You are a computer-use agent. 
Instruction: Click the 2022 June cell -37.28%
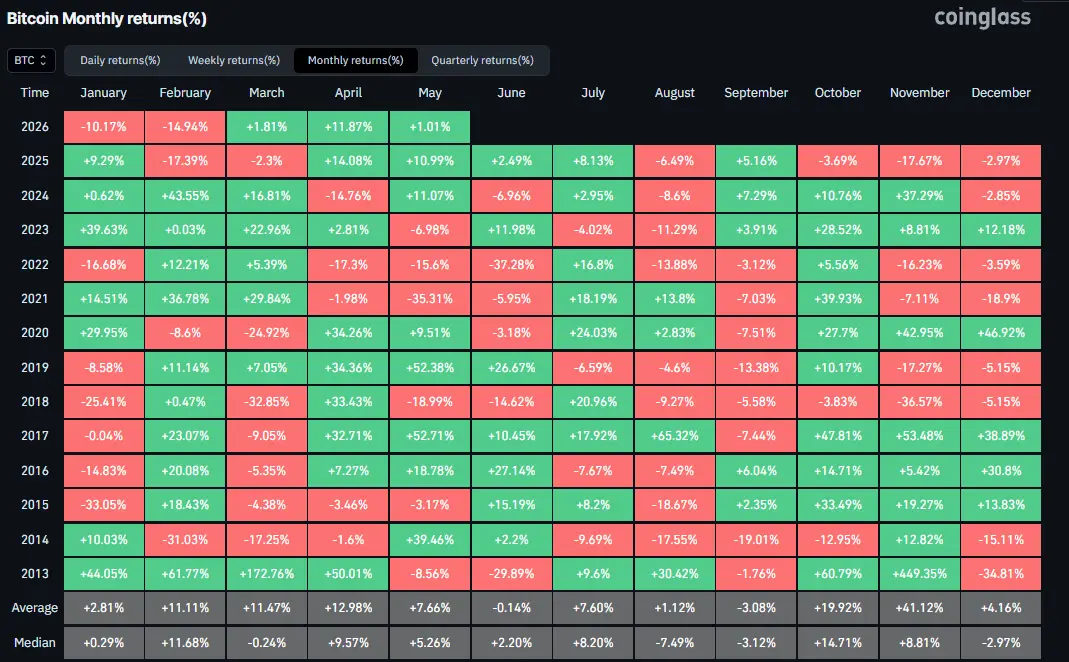pos(511,265)
